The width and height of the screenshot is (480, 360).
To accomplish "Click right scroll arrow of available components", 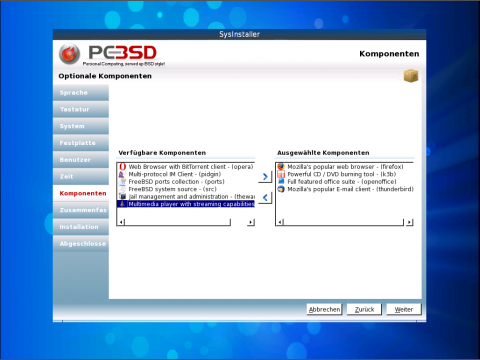I will [x=251, y=222].
